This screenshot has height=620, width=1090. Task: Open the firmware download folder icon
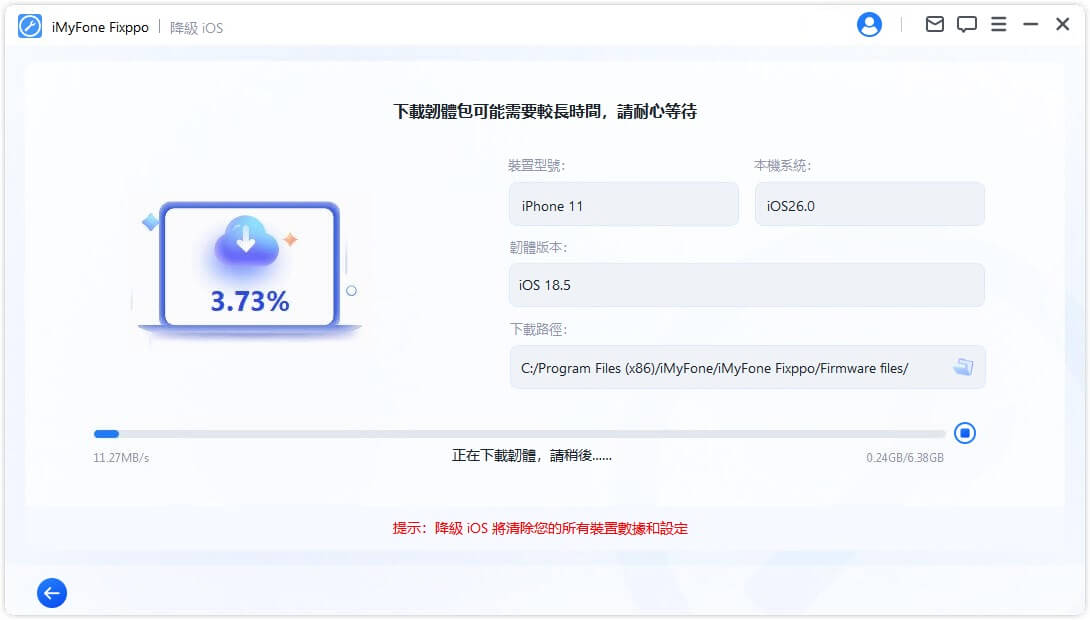[x=963, y=367]
